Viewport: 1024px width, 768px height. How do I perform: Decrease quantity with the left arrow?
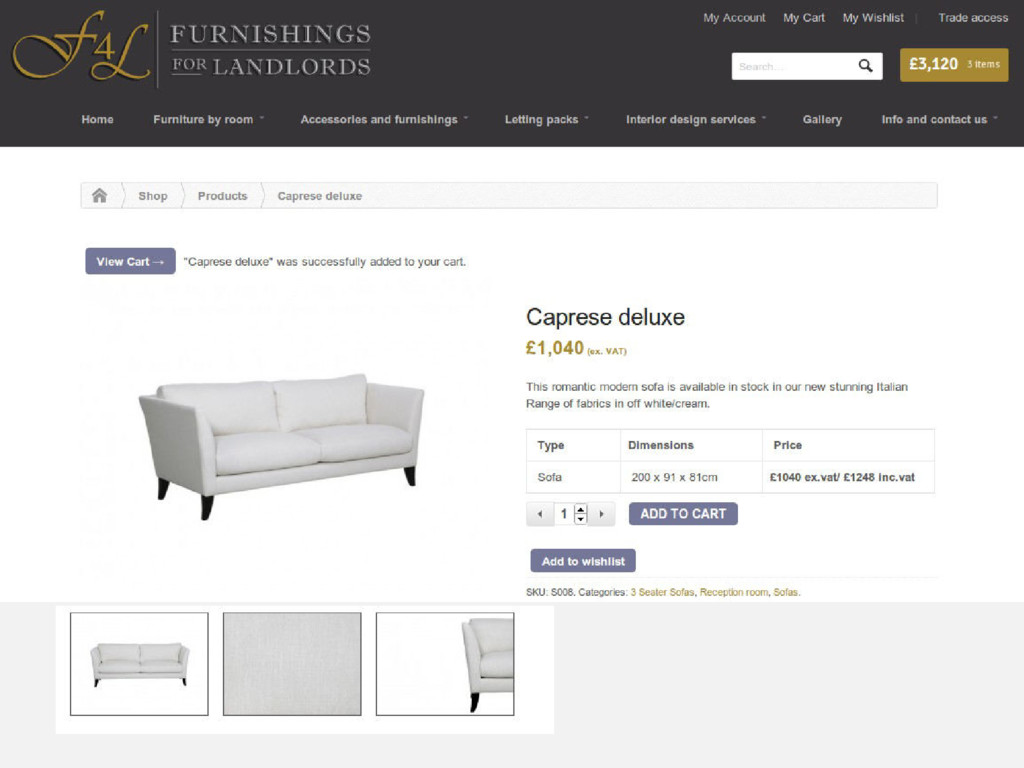pyautogui.click(x=540, y=514)
